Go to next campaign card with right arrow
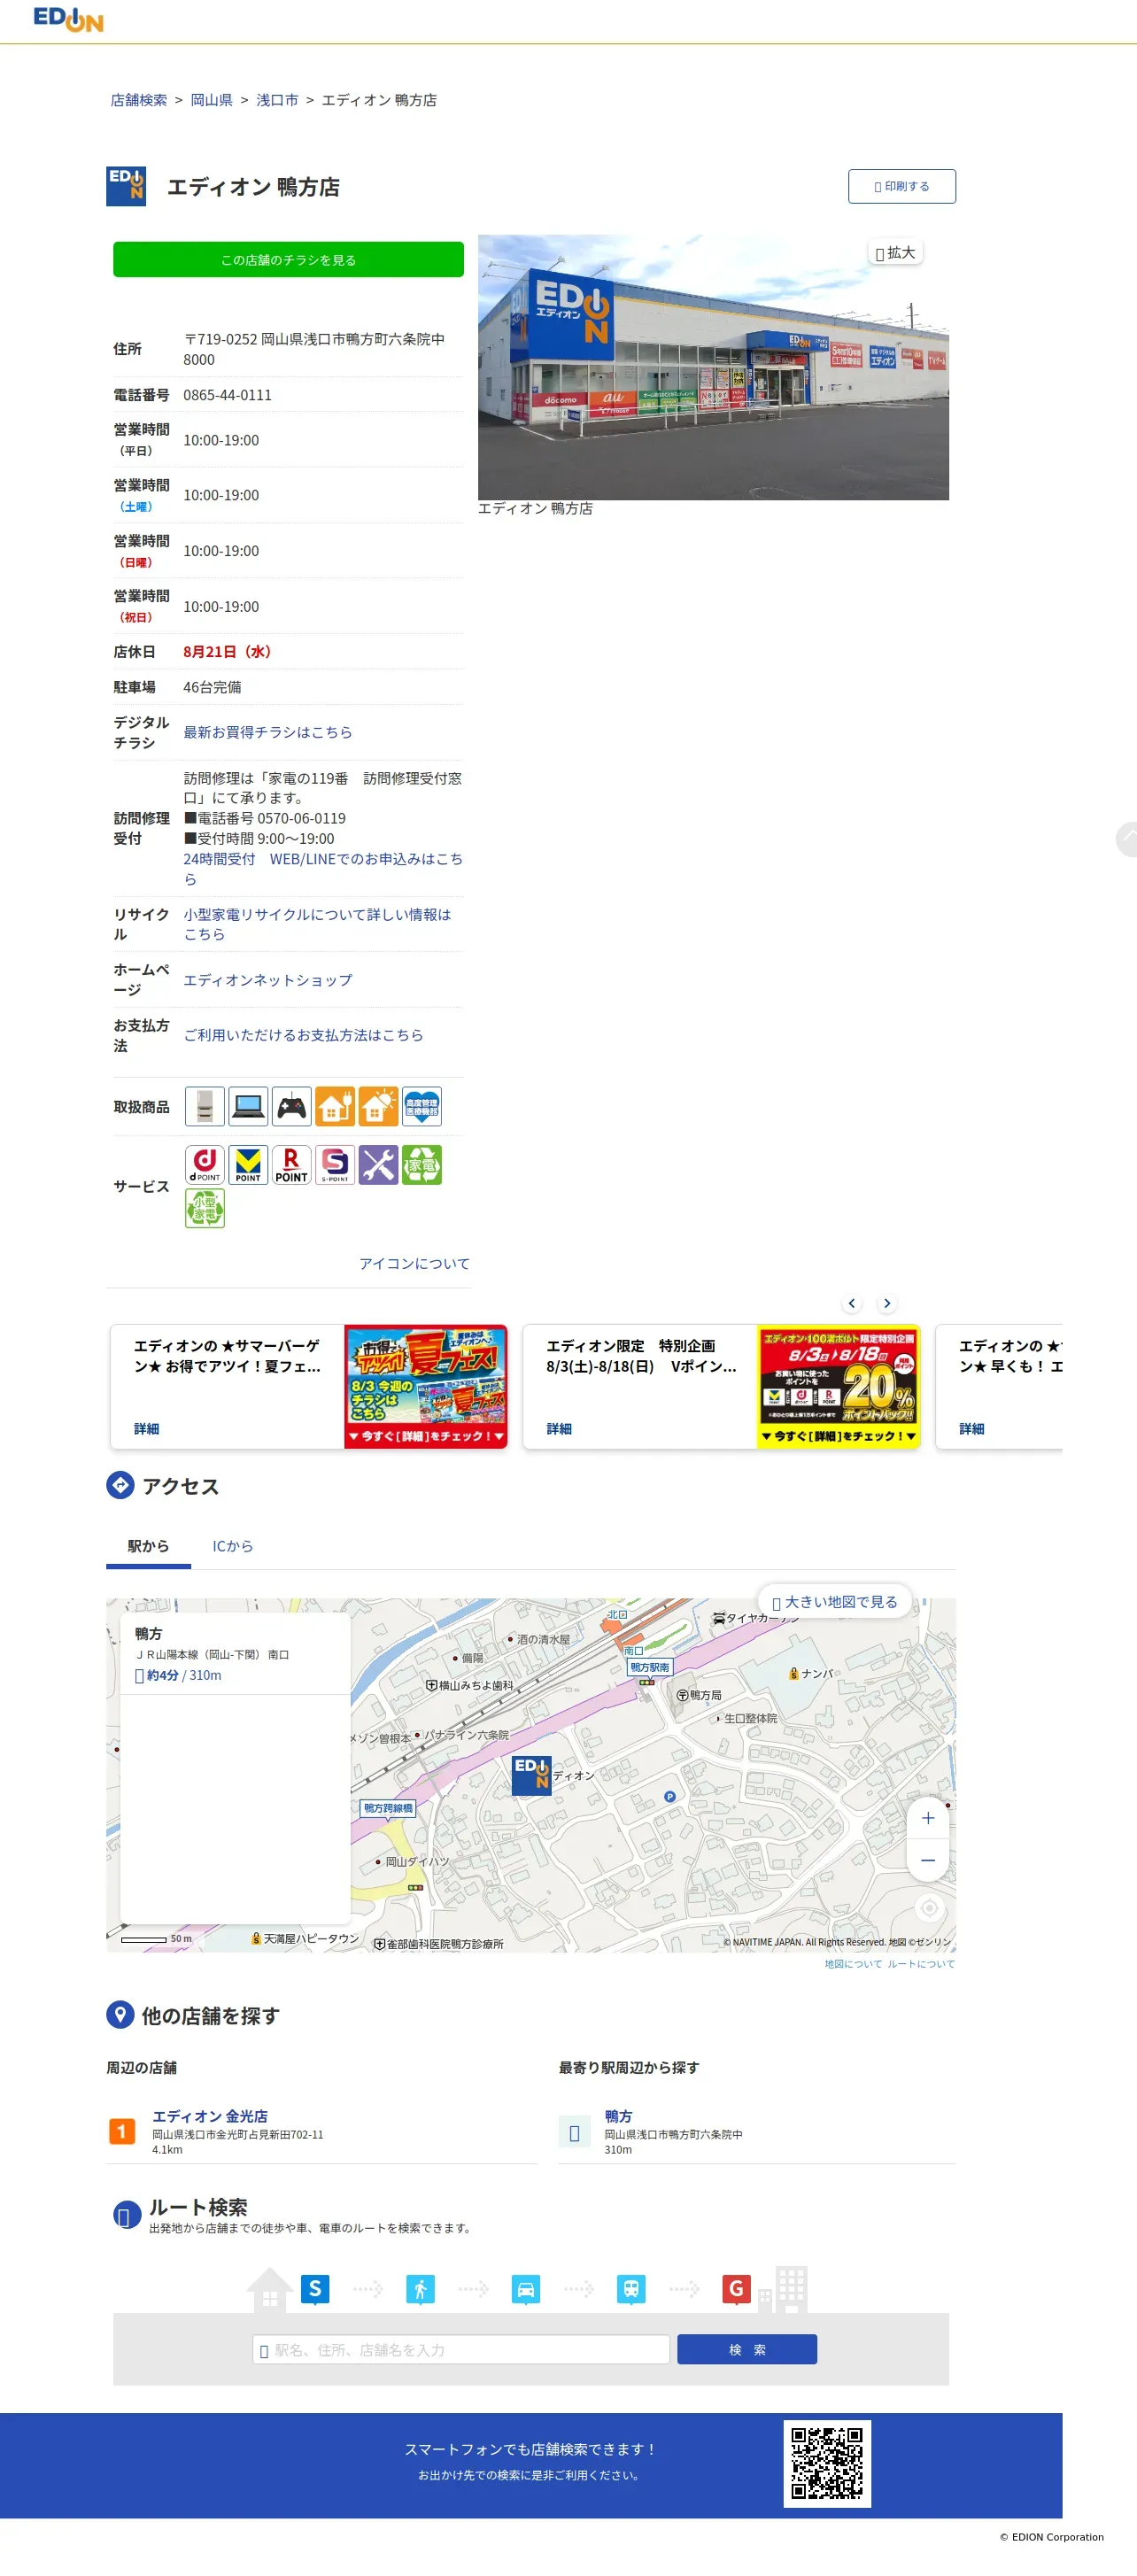This screenshot has height=2576, width=1137. (x=887, y=1303)
